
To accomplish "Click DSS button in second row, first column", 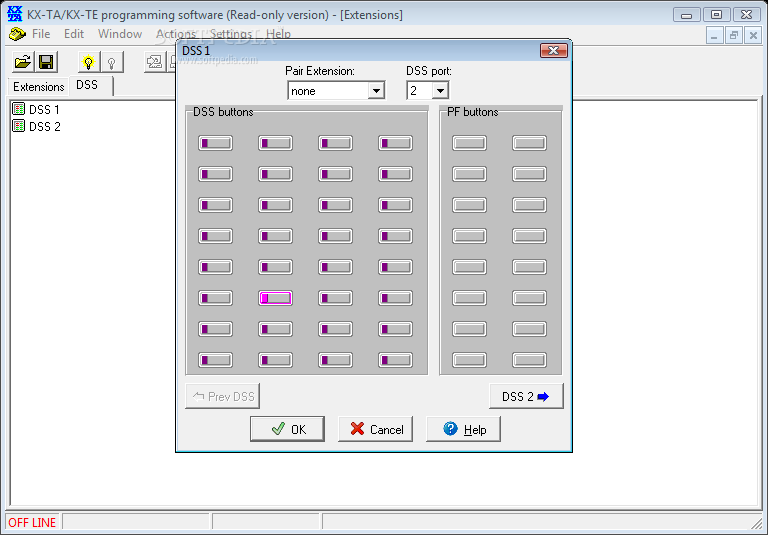I will [x=216, y=174].
